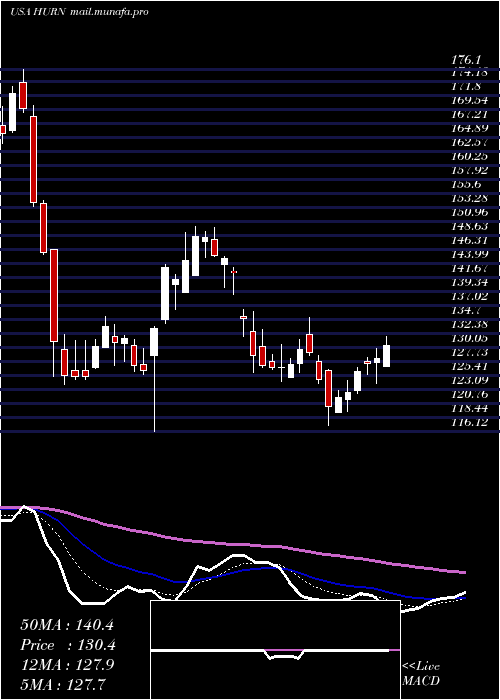Viewport: 500px width, 700px height.
Task: Click the 130.05 price axis label
Action: tap(471, 338)
